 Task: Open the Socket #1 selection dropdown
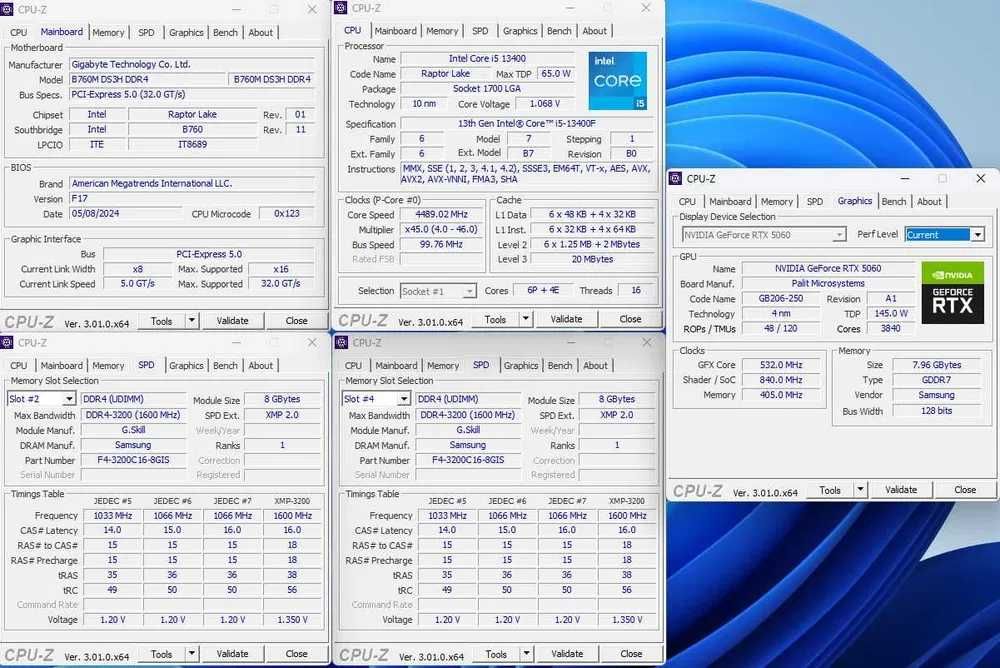pyautogui.click(x=469, y=291)
